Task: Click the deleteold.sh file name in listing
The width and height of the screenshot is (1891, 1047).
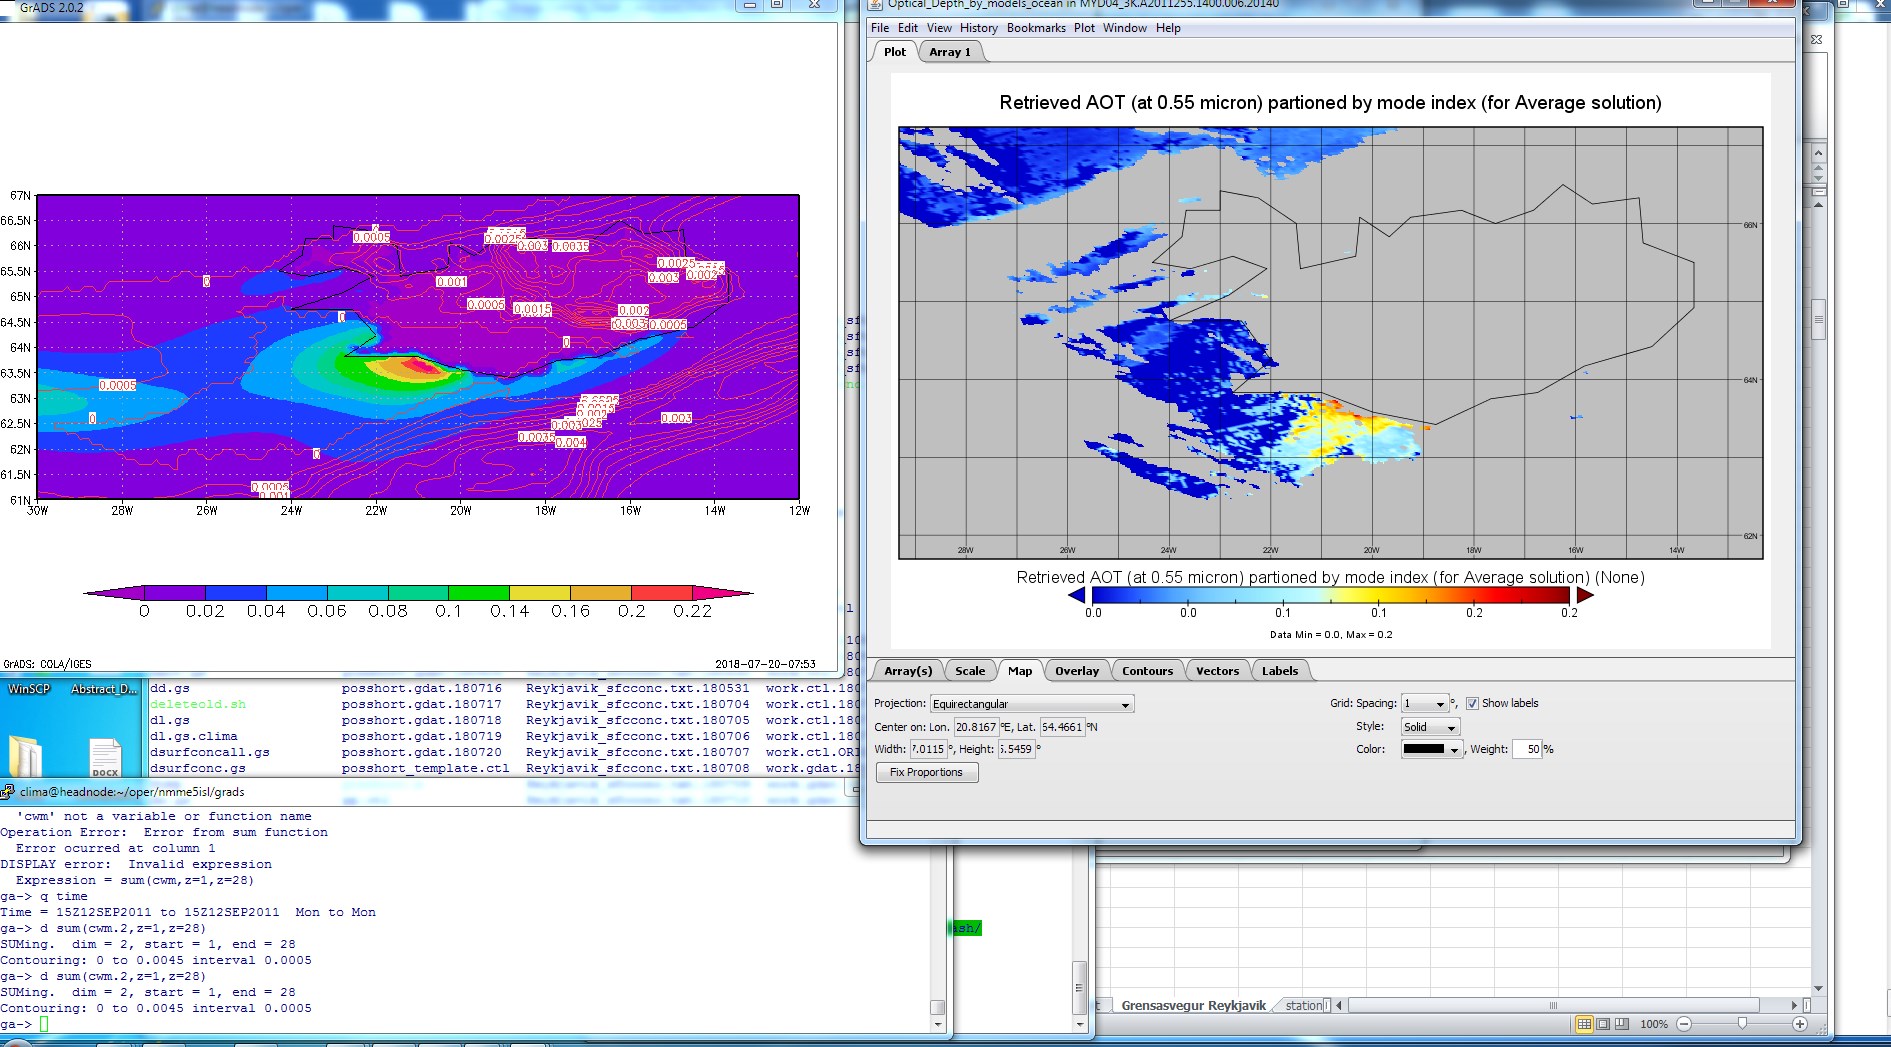Action: (198, 704)
